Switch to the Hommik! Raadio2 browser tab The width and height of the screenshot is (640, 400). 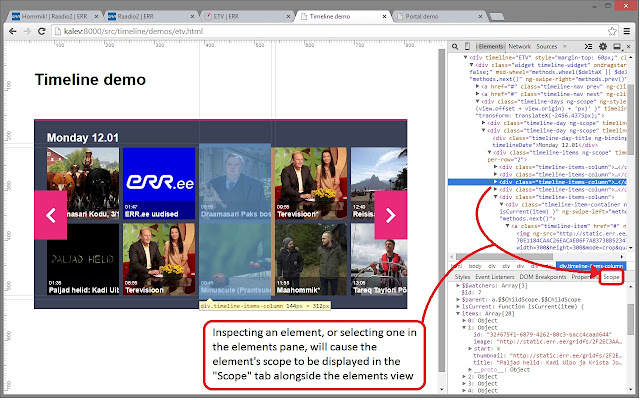[54, 16]
